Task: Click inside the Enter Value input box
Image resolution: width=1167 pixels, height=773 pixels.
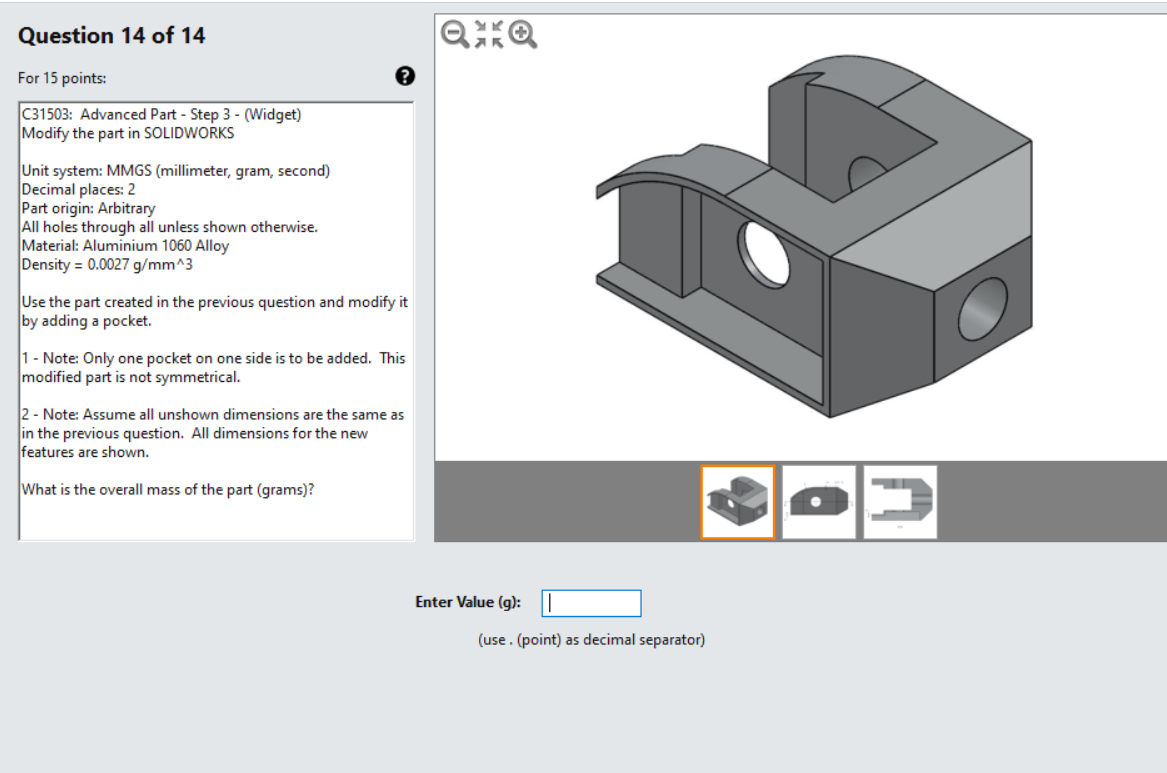Action: click(590, 602)
